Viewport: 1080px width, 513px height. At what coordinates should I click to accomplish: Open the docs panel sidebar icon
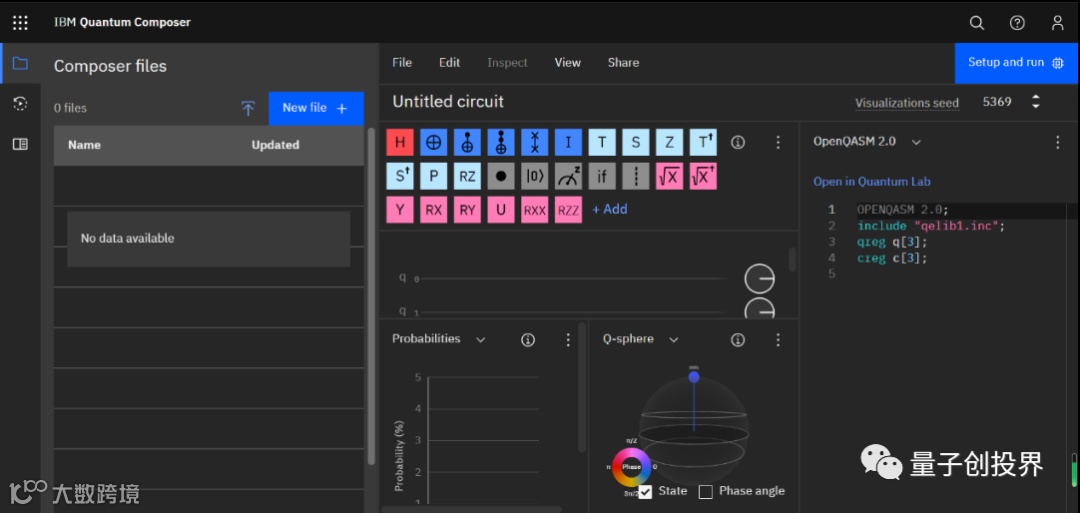21,145
